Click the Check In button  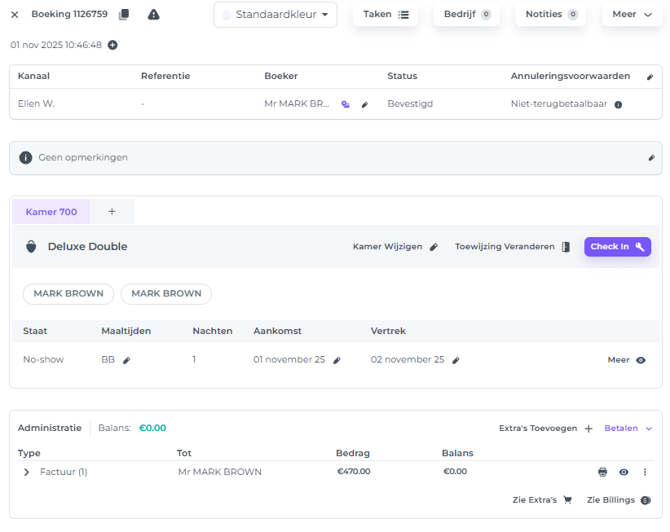pos(617,247)
